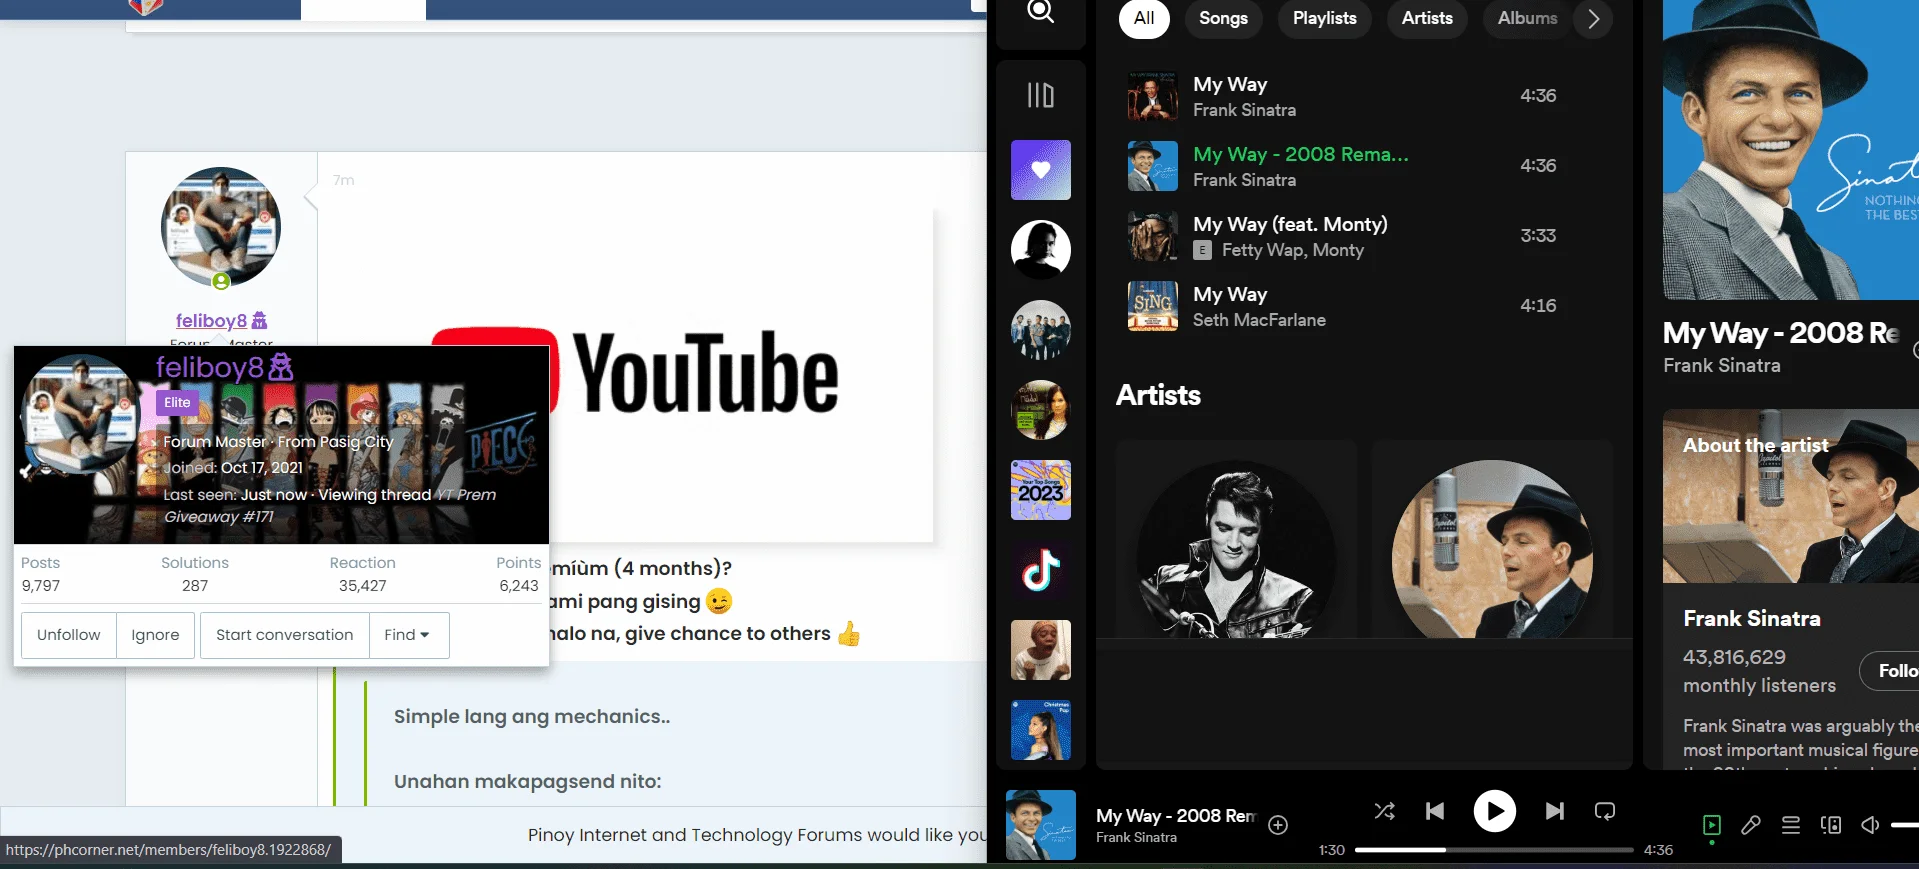Select the Artists filter chip
1919x869 pixels.
click(x=1427, y=18)
